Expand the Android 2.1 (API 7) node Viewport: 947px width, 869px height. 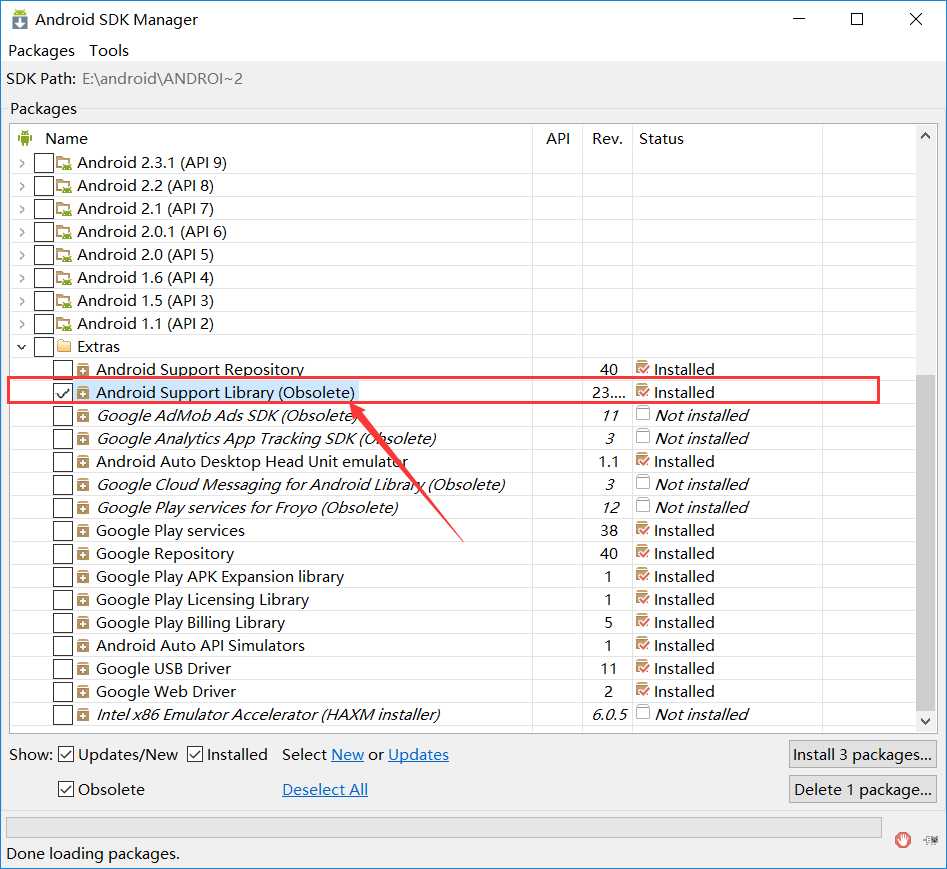(22, 209)
